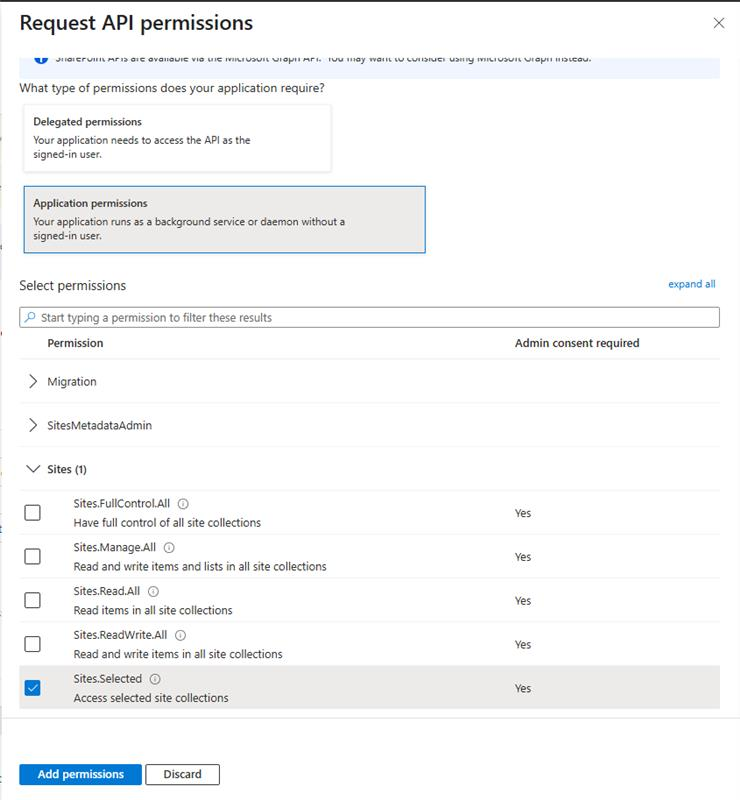Click the blue information banner icon
This screenshot has width=740, height=800.
(41, 59)
